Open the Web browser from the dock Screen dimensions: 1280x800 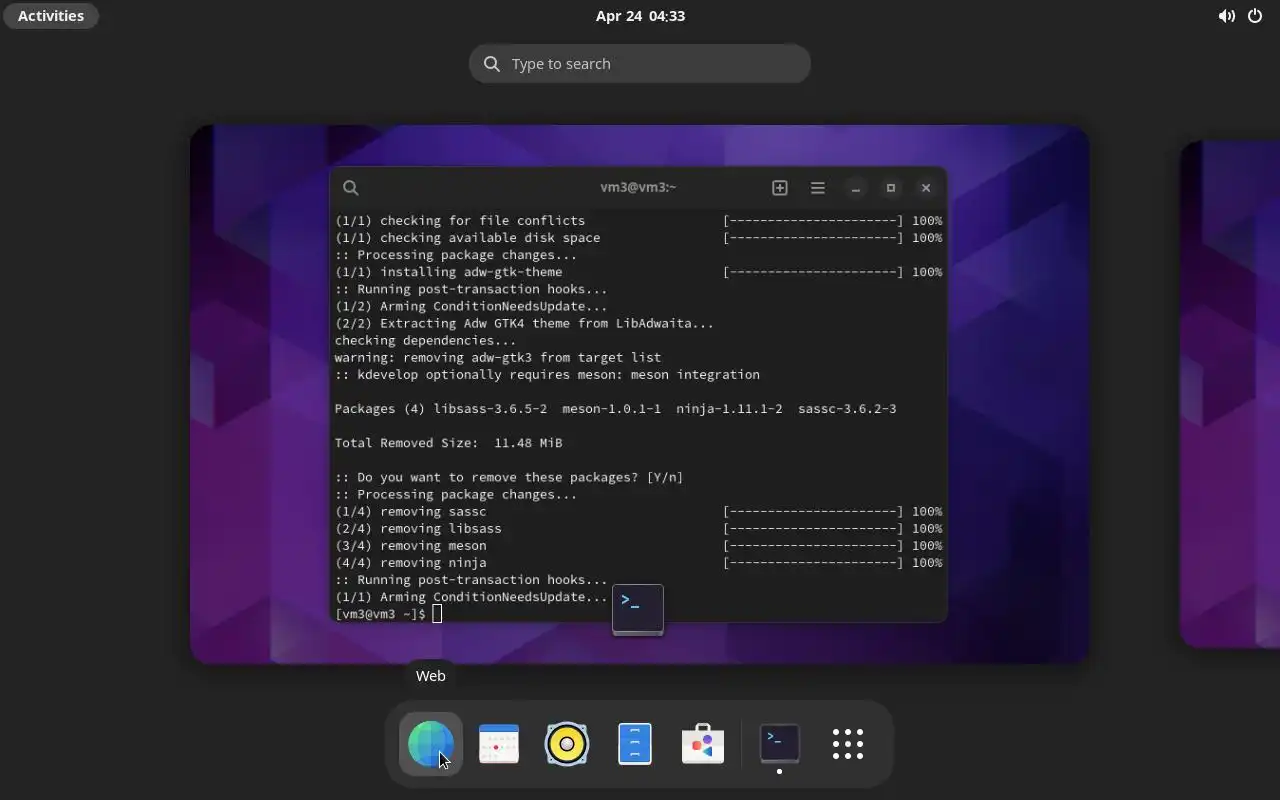(431, 744)
